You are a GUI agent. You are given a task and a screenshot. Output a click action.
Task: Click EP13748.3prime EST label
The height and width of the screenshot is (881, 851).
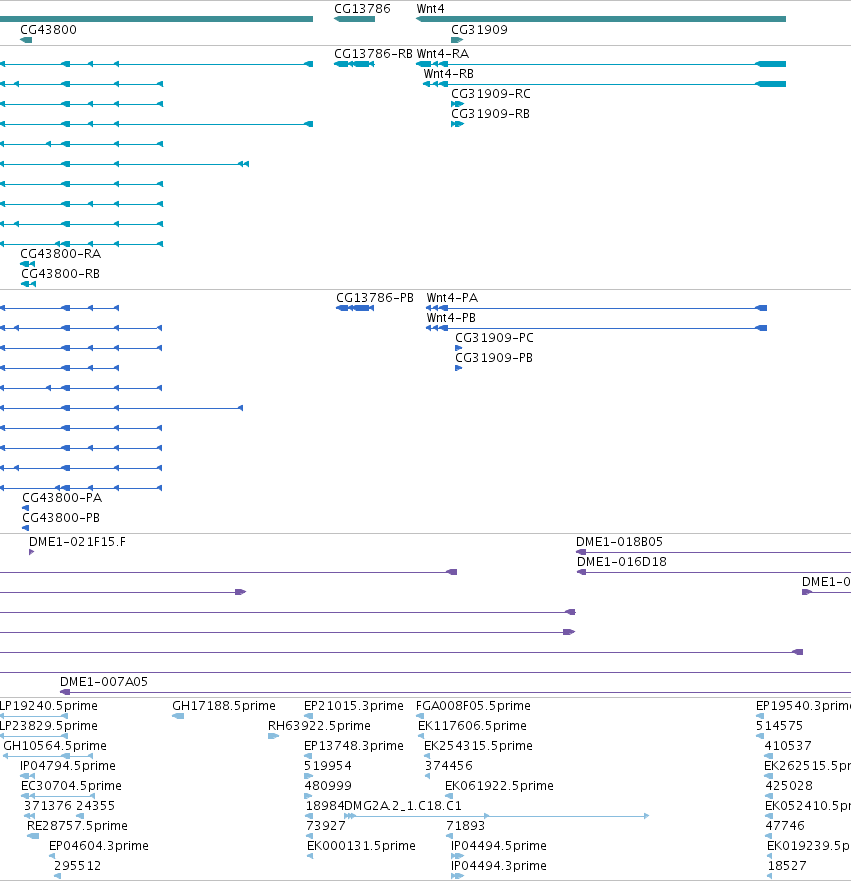click(x=354, y=746)
